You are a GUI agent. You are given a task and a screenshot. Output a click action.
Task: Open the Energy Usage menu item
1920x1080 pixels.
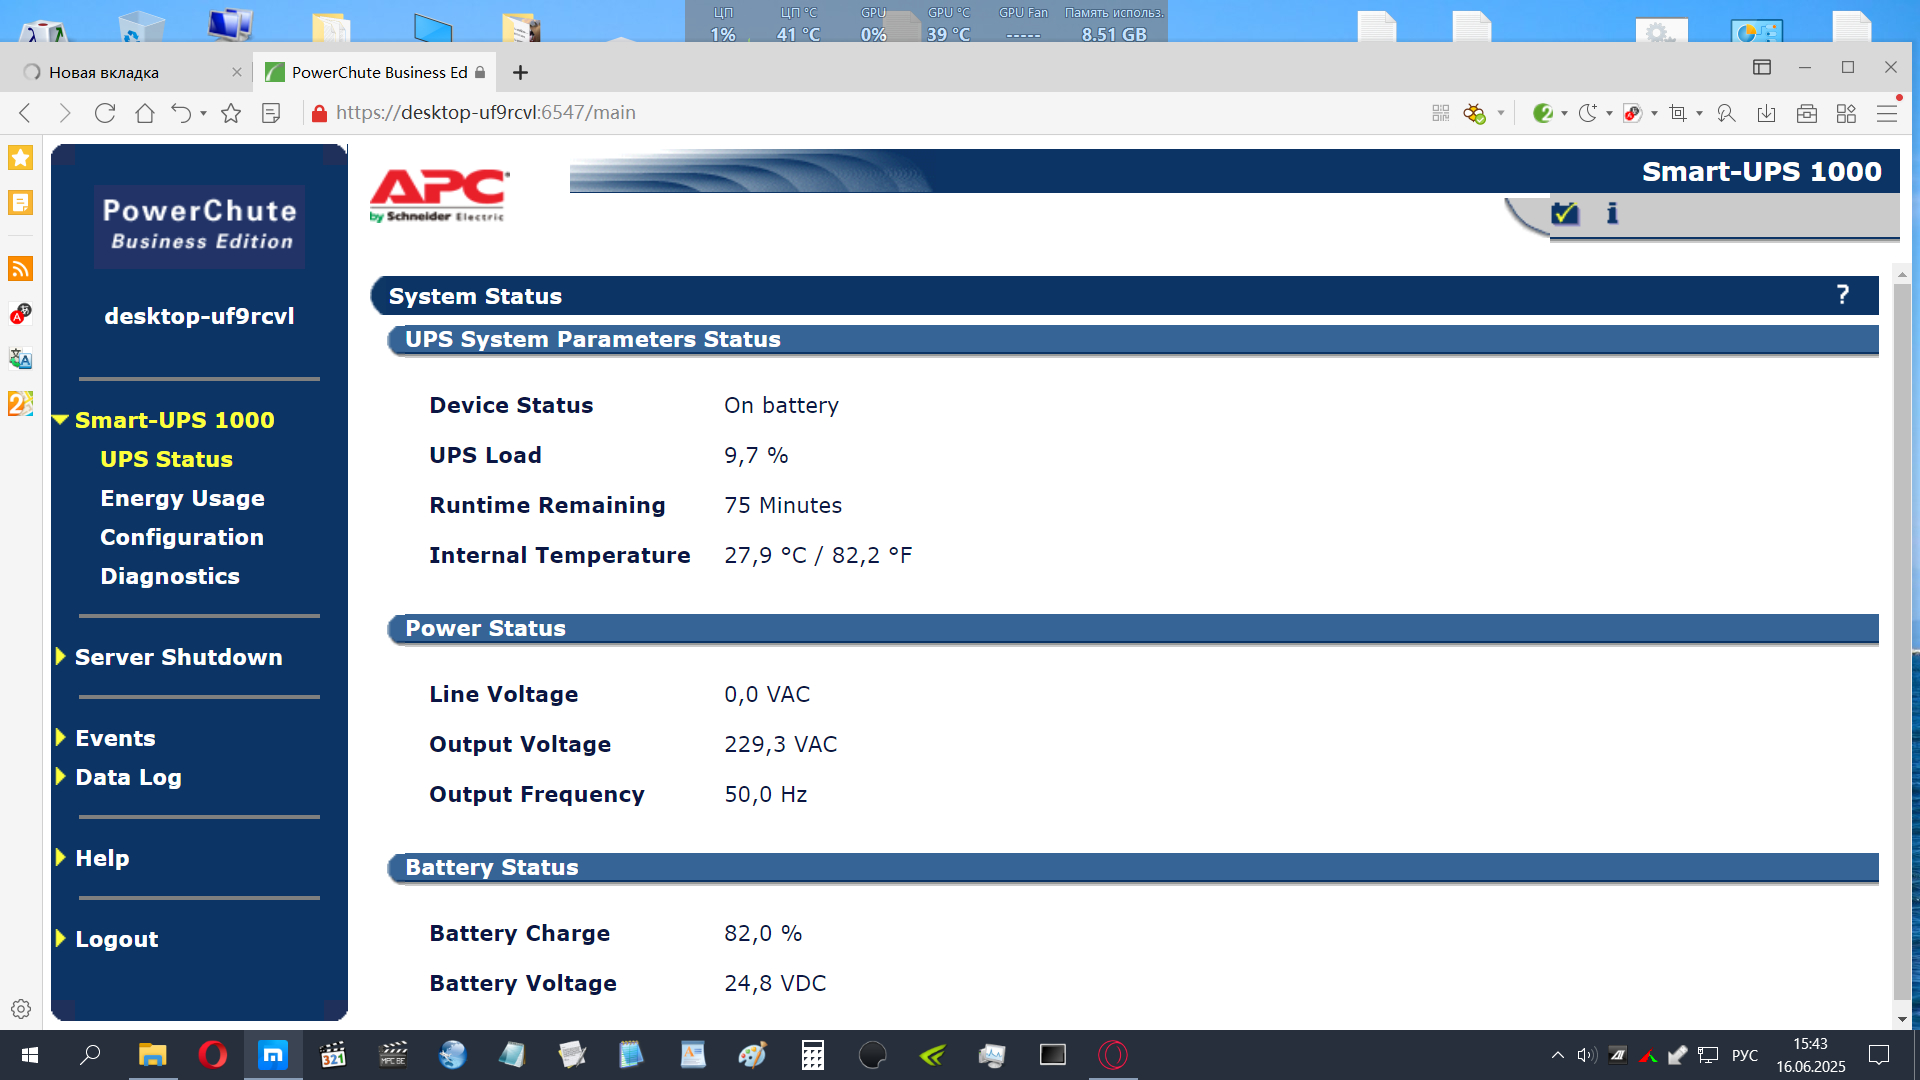pyautogui.click(x=182, y=498)
